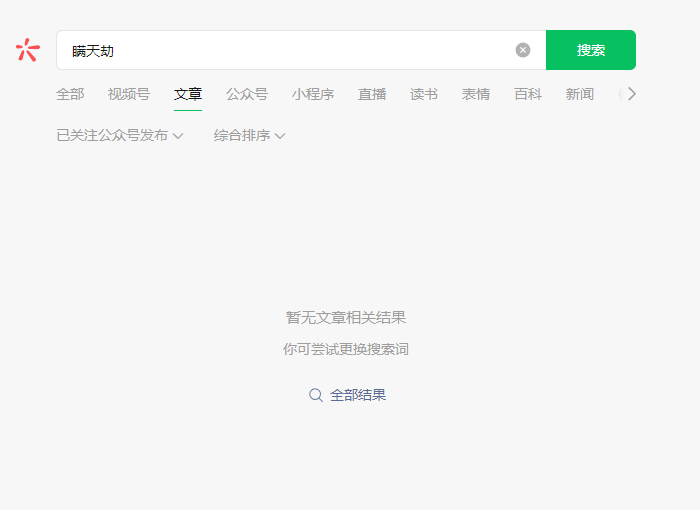Click the 全部结果 link
700x510 pixels.
pyautogui.click(x=358, y=395)
